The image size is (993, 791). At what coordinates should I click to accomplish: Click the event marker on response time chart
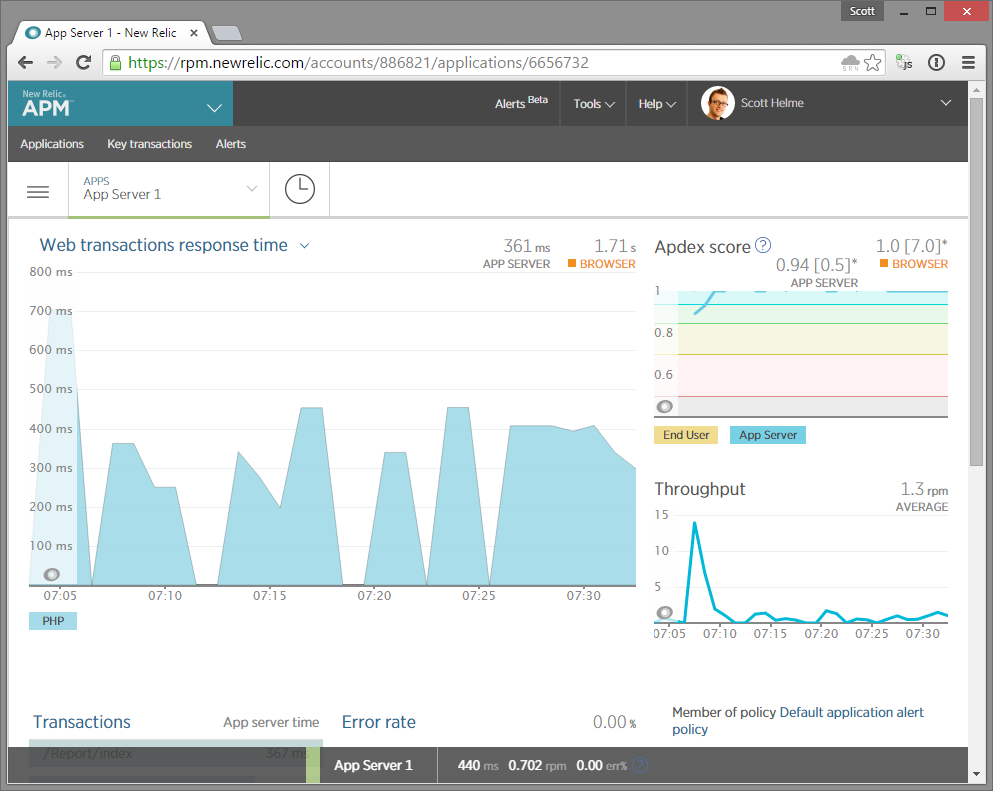(x=52, y=574)
